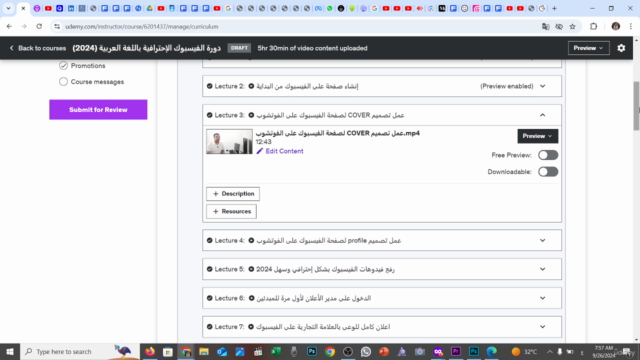
Task: Enable the Free Preview toggle
Action: pyautogui.click(x=548, y=155)
